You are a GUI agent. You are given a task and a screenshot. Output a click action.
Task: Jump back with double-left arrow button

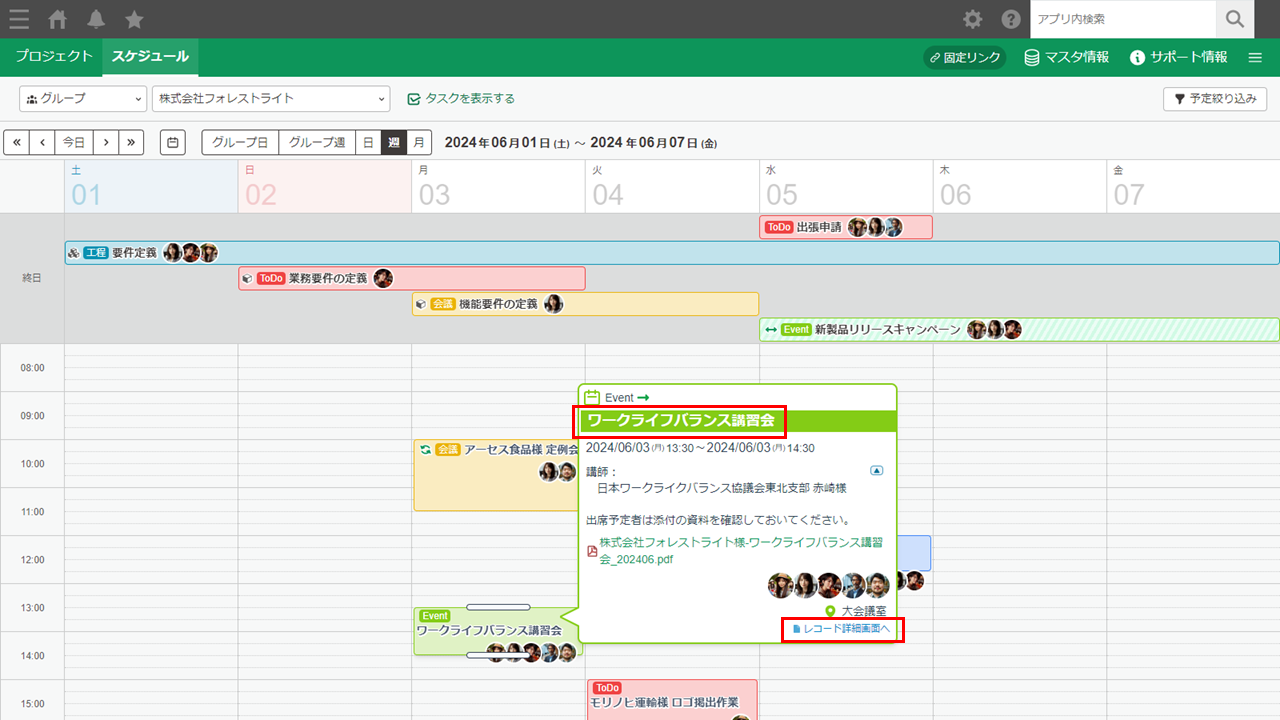(x=16, y=142)
